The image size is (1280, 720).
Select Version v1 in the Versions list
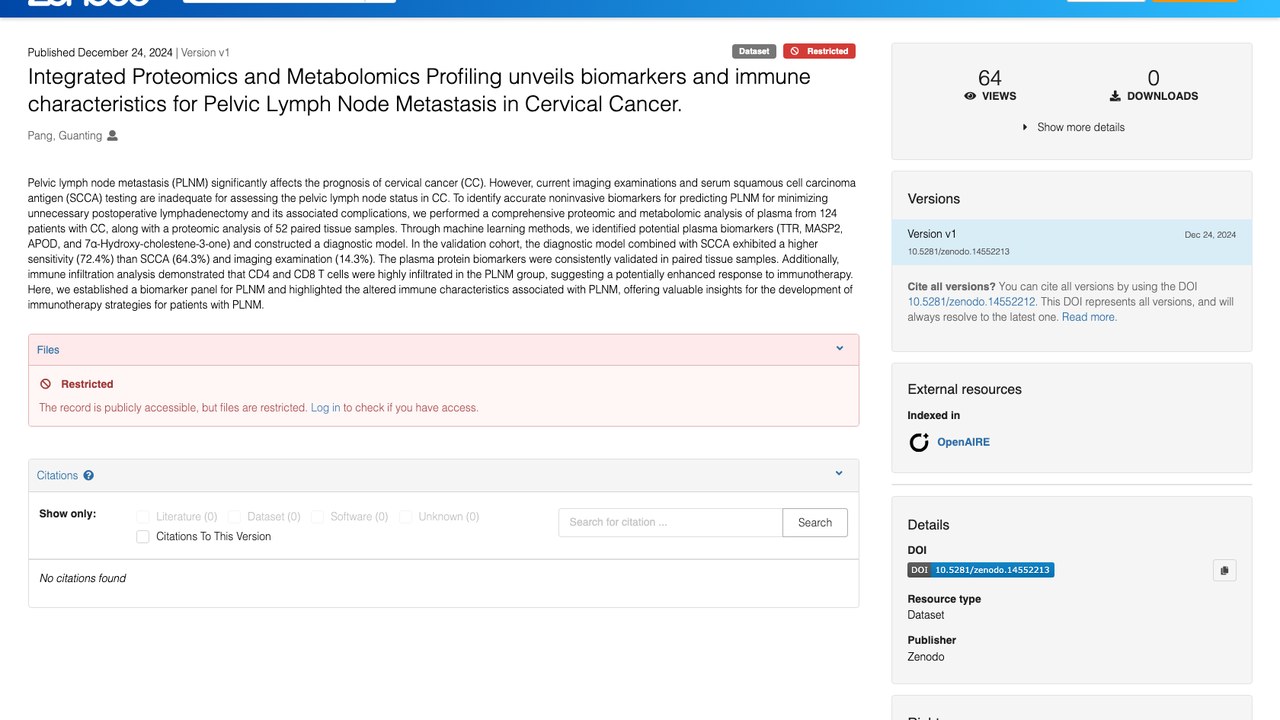(x=1071, y=242)
